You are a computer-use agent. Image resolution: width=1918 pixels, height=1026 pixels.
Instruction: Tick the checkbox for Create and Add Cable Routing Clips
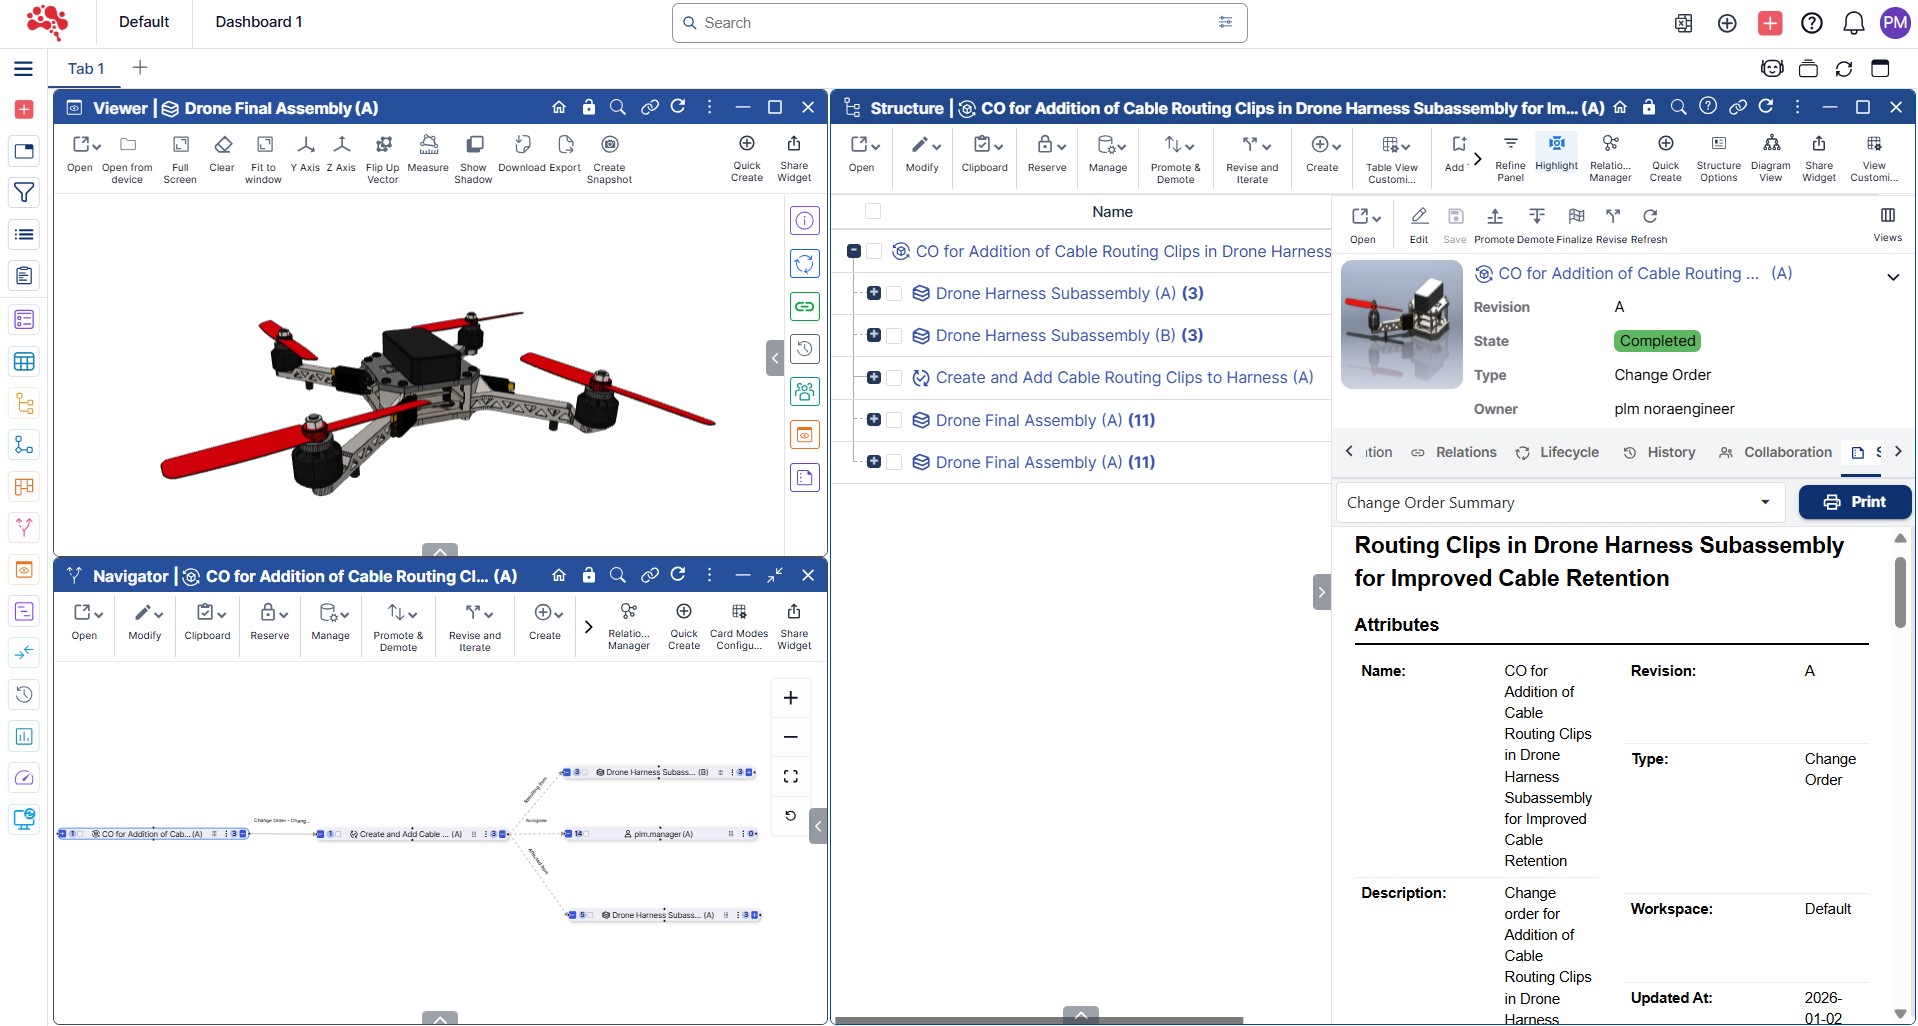895,378
